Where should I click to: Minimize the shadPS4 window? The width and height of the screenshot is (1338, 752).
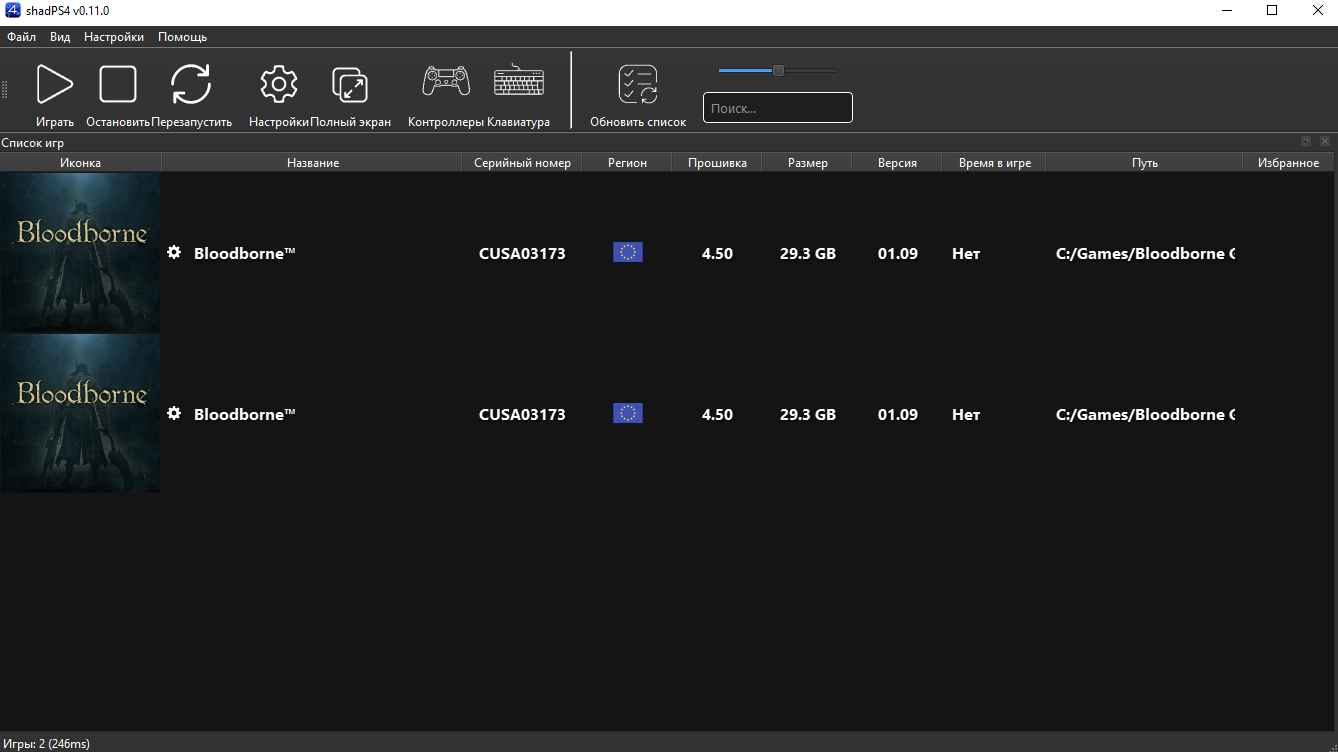click(1227, 10)
